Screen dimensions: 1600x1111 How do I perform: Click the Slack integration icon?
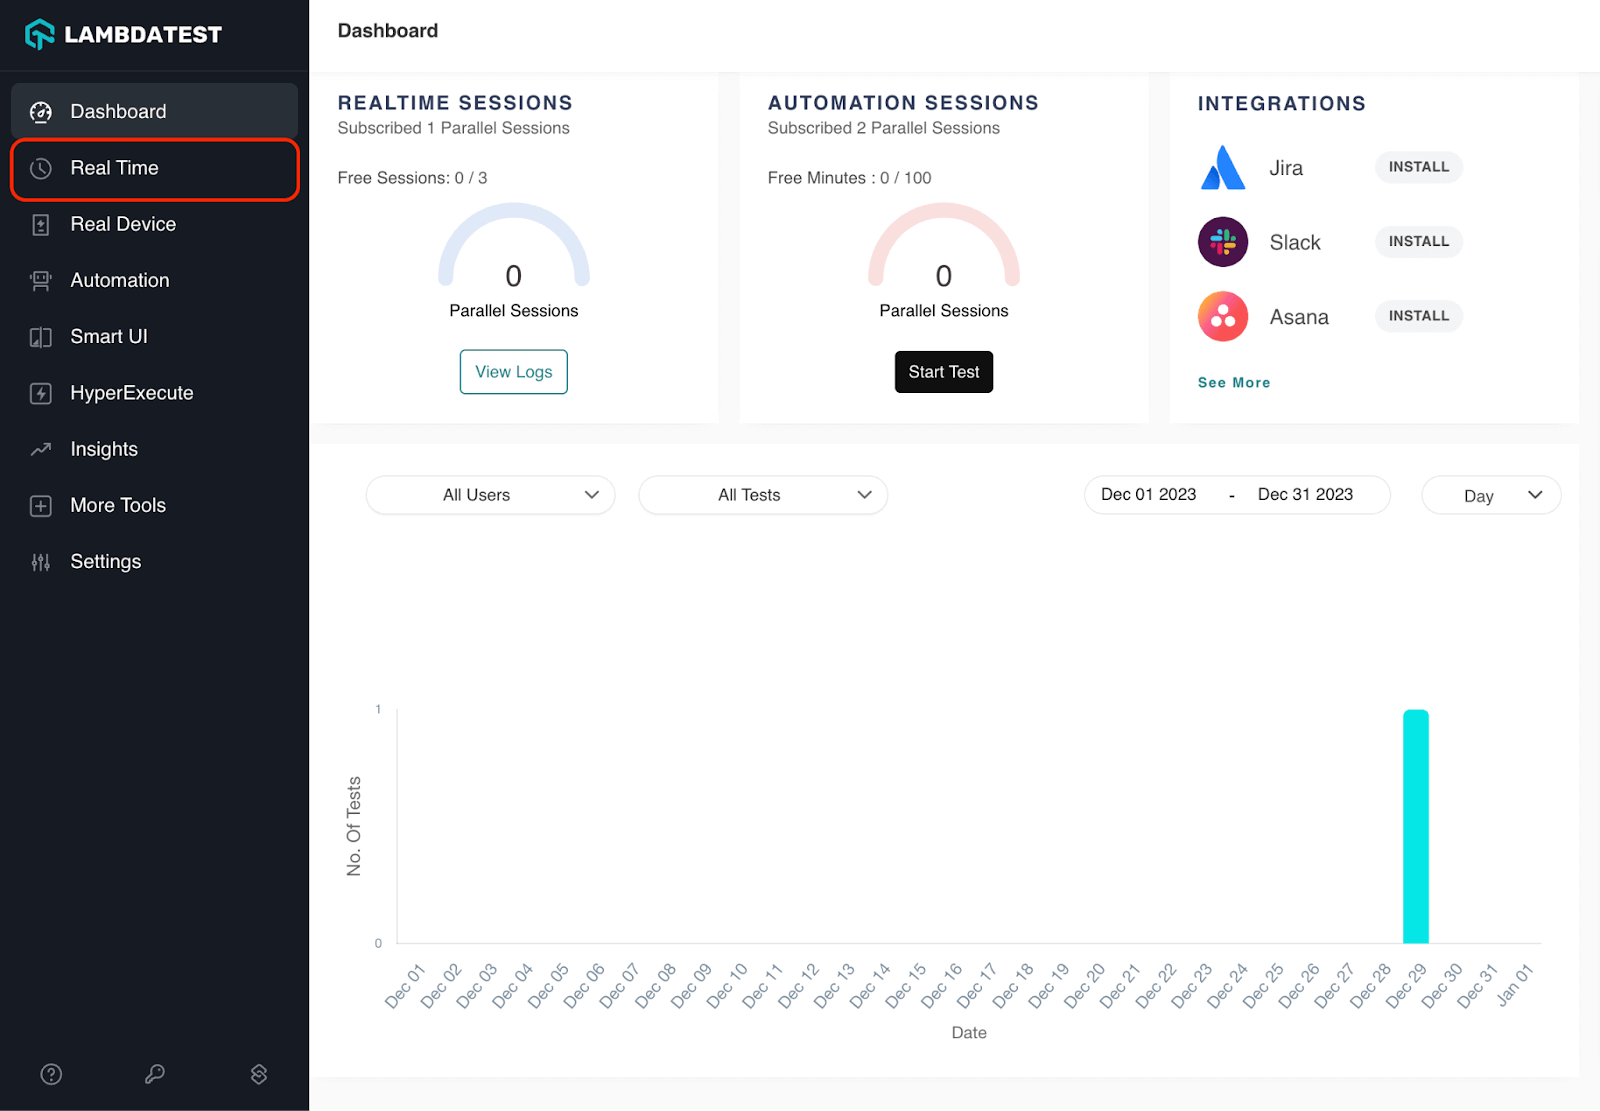[x=1222, y=242]
